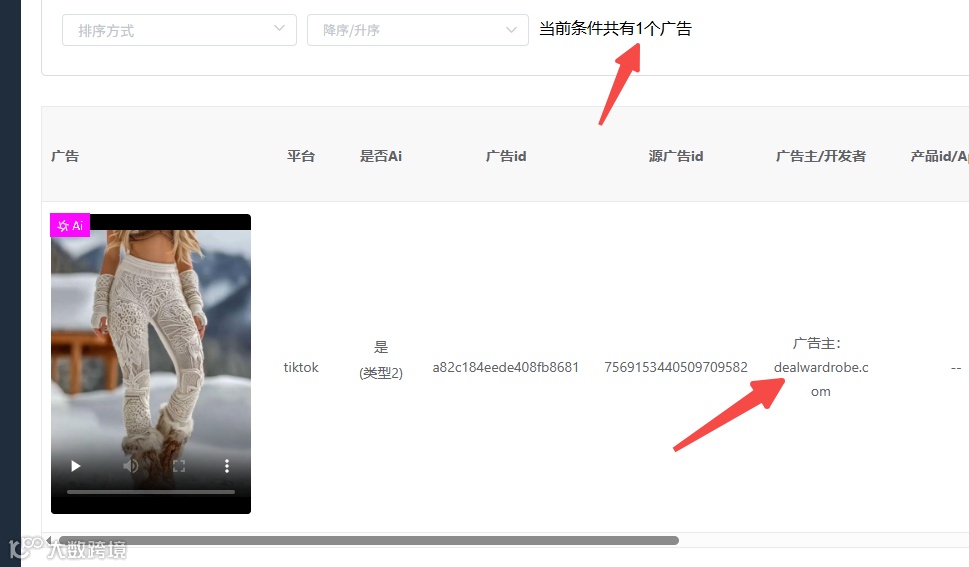This screenshot has width=969, height=567.
Task: Click the 是 (类型2) Ai type cell
Action: 381,360
